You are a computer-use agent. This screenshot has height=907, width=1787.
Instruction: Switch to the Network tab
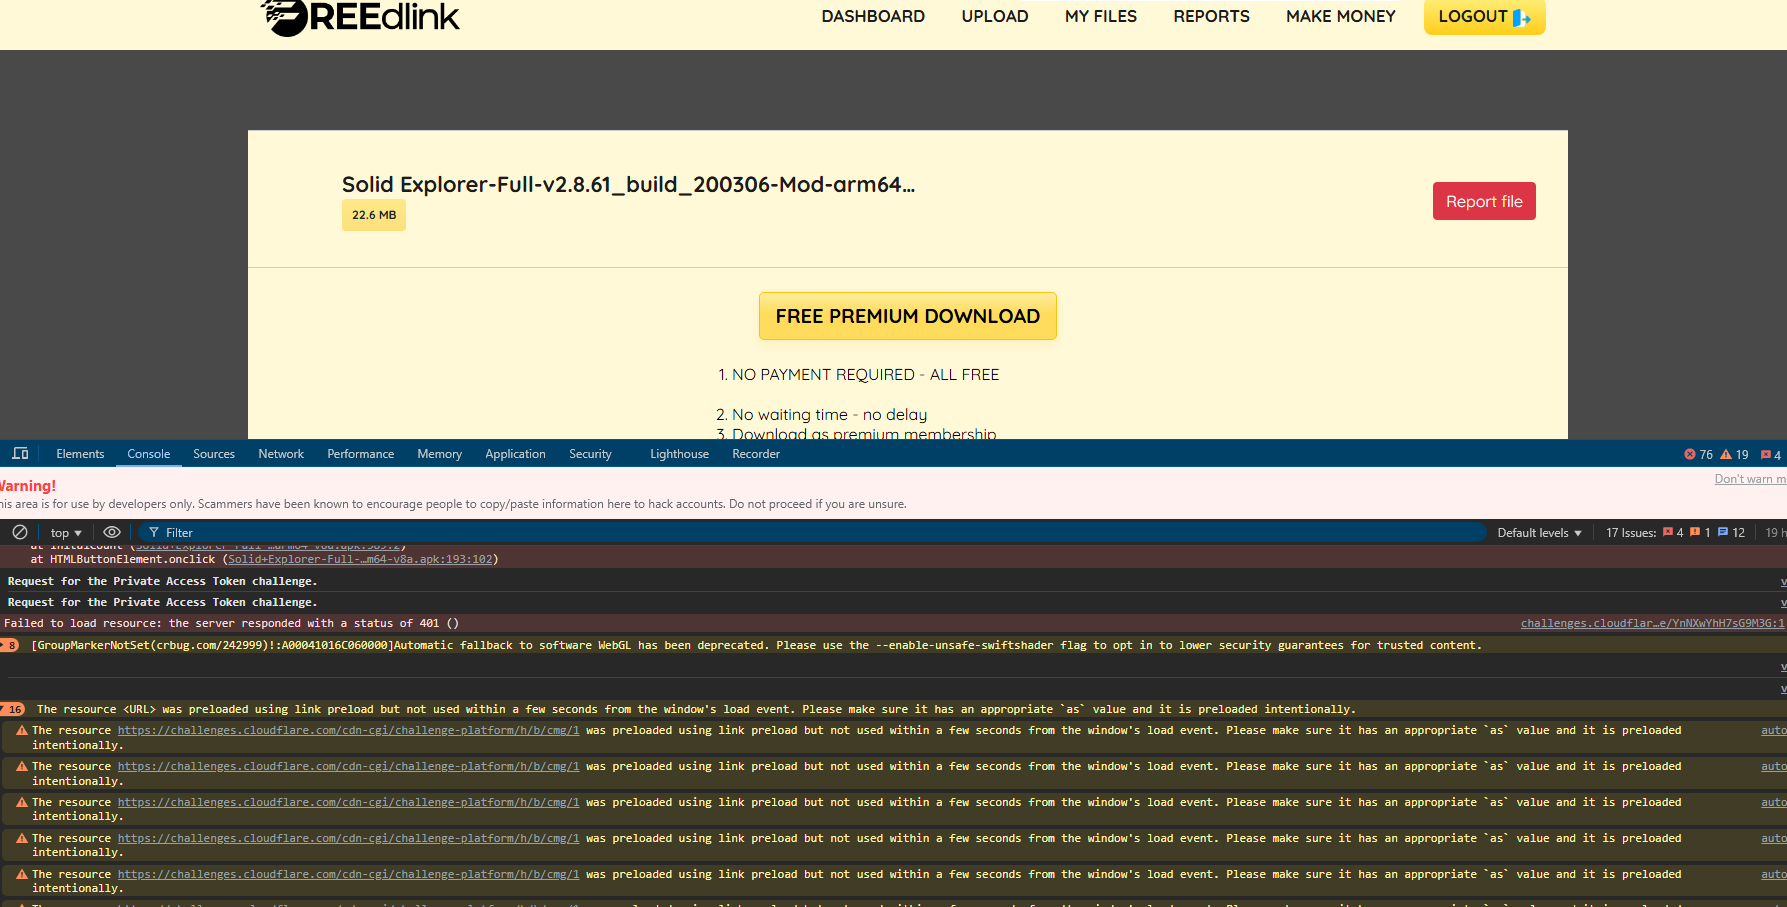click(281, 454)
